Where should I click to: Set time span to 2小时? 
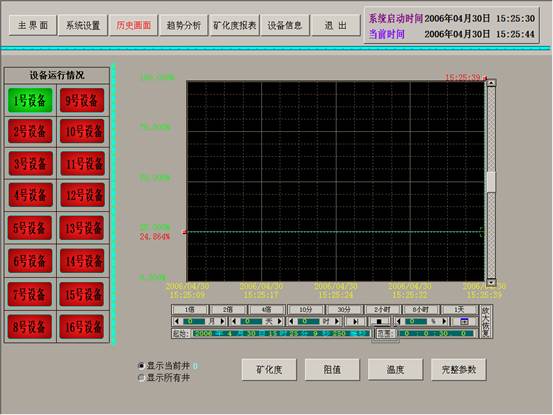382,309
